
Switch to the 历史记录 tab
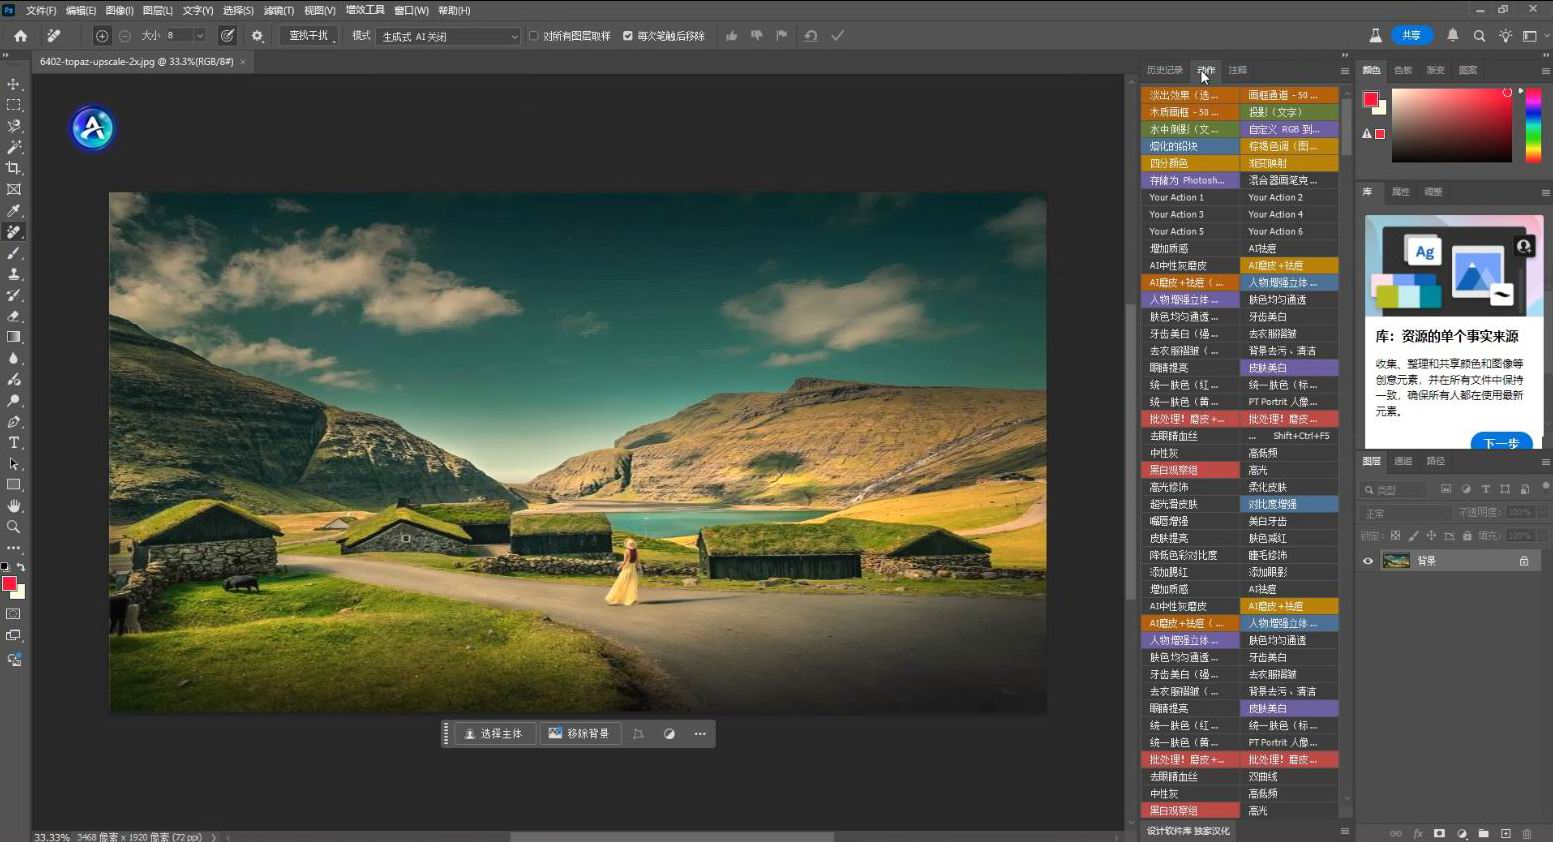click(x=1164, y=70)
